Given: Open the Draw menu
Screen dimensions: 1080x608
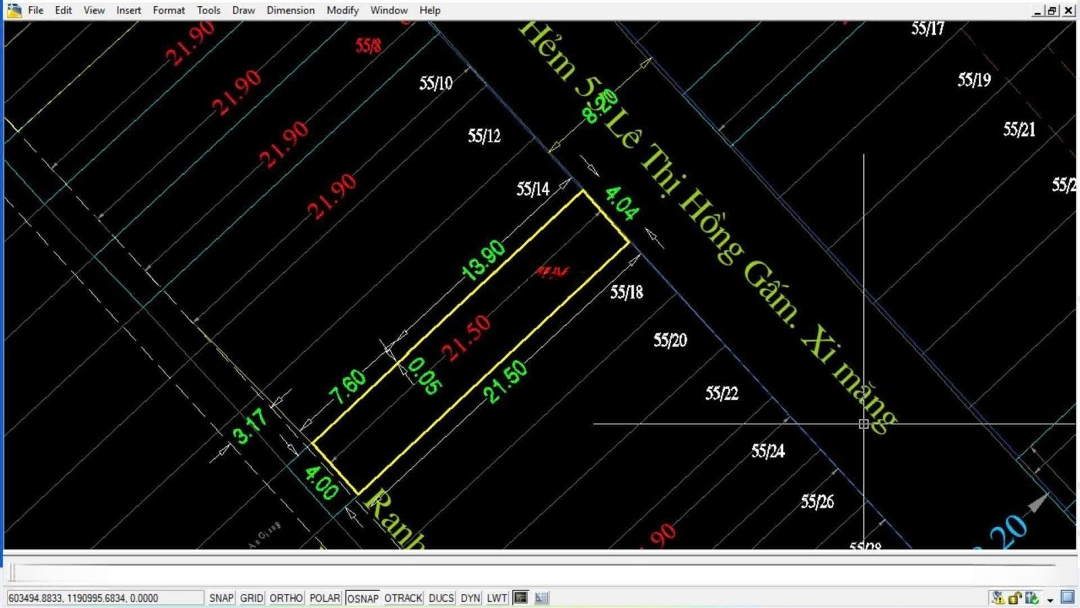Looking at the screenshot, I should (243, 10).
